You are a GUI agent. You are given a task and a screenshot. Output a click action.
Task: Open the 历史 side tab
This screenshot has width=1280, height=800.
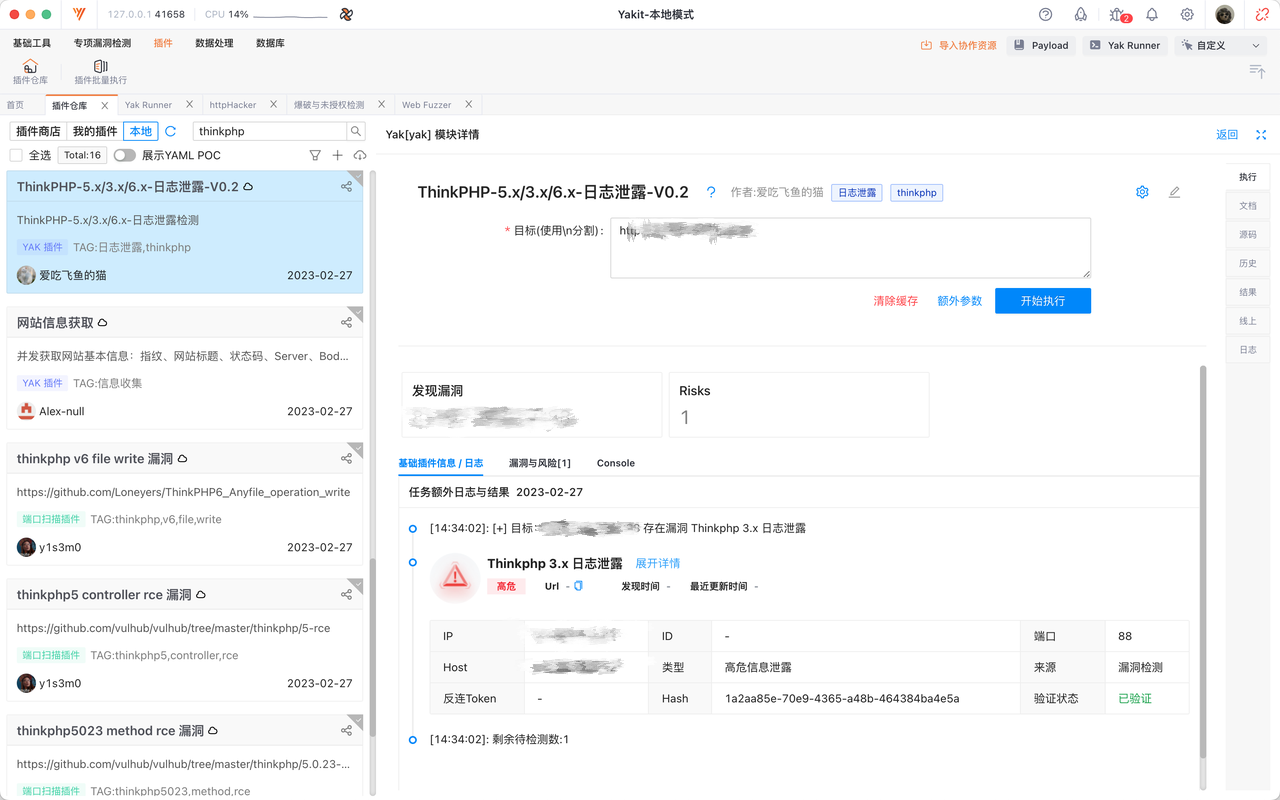(x=1248, y=264)
